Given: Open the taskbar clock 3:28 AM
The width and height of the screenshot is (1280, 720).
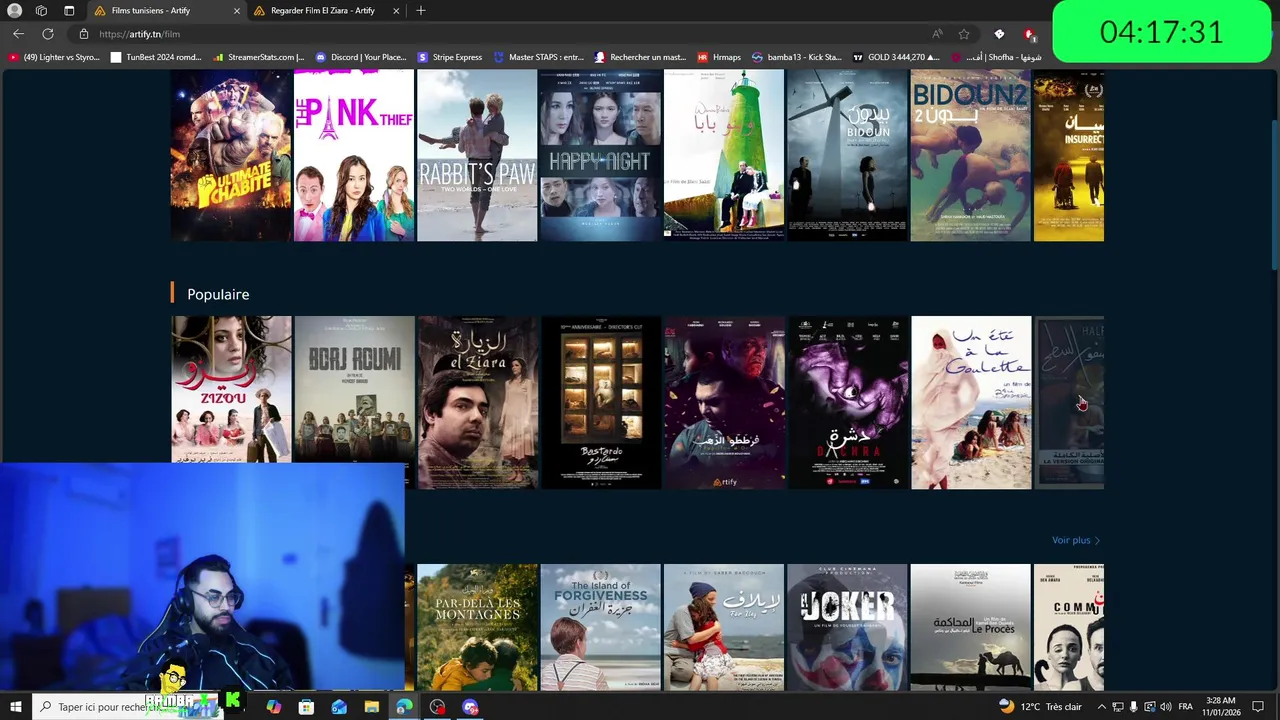Looking at the screenshot, I should pos(1220,707).
